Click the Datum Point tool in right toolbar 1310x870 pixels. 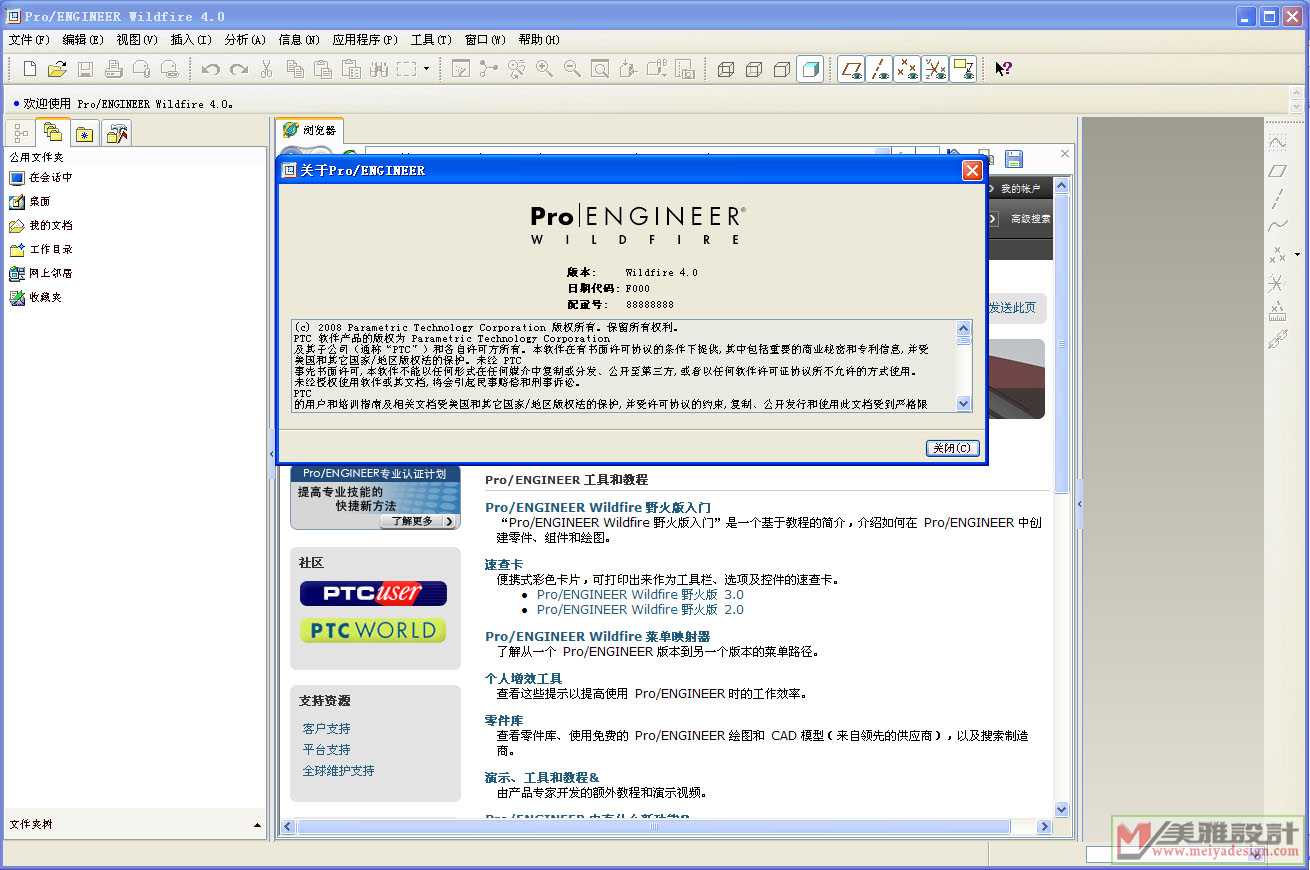pyautogui.click(x=1277, y=255)
